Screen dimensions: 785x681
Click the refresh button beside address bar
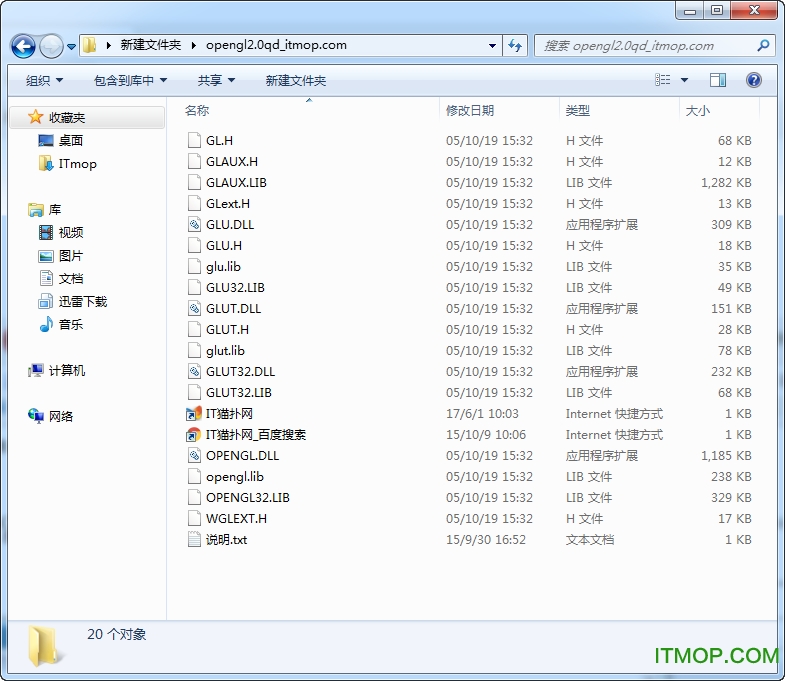[x=516, y=45]
